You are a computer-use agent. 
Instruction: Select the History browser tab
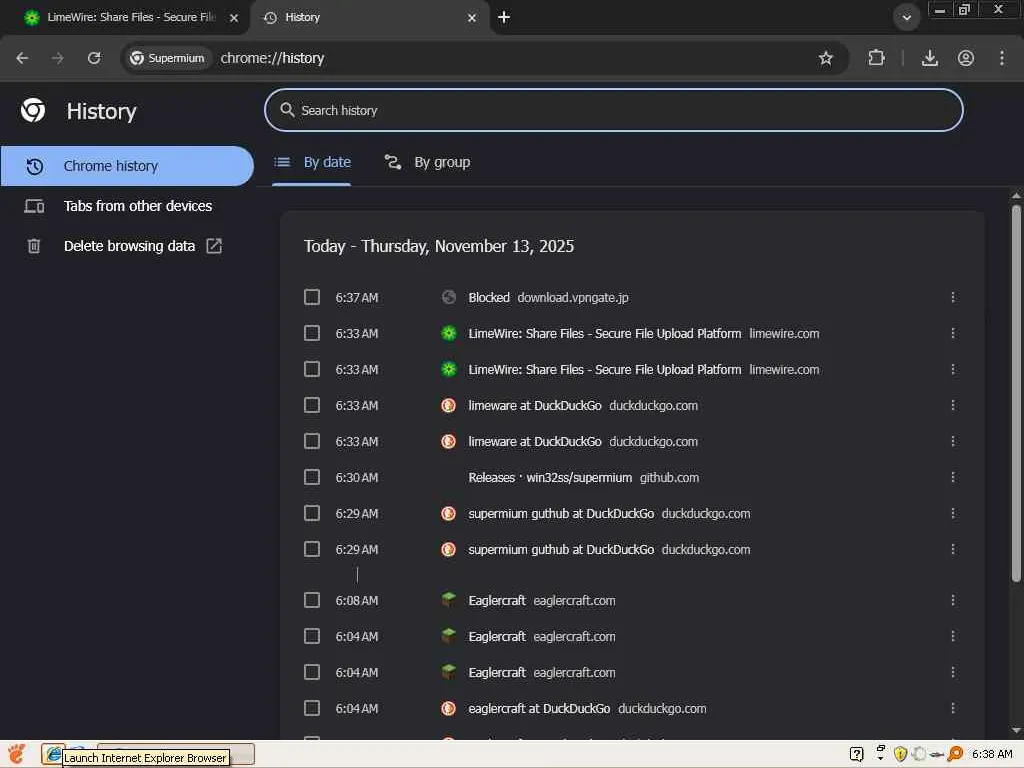click(x=370, y=18)
